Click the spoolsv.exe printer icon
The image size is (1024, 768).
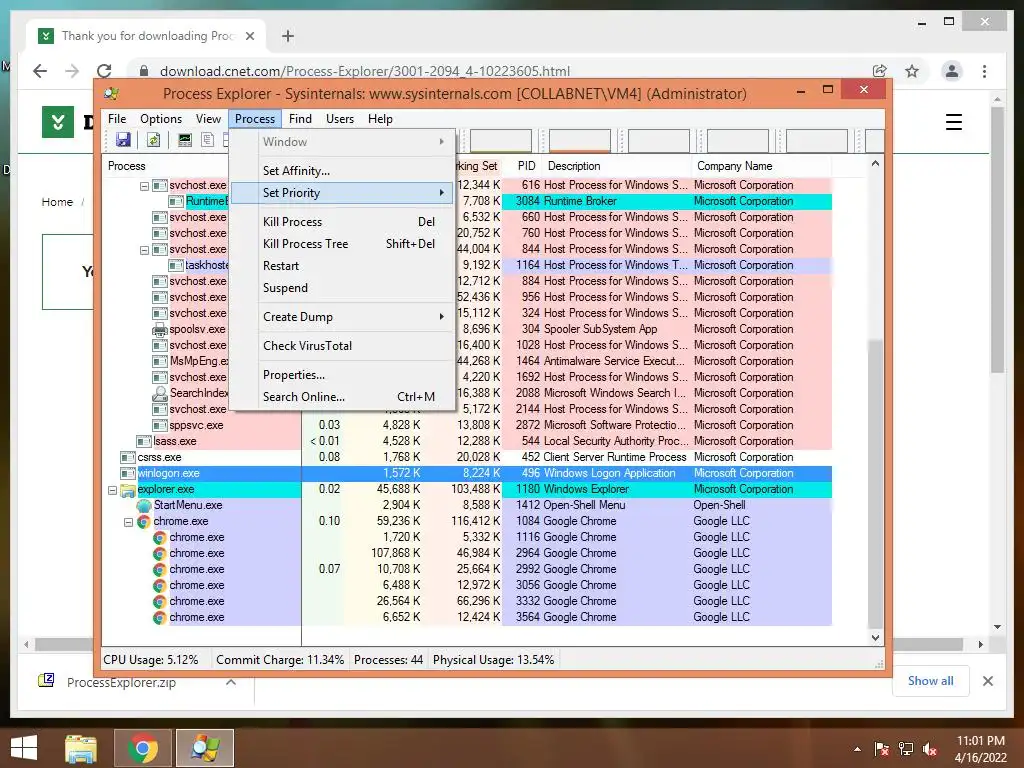pyautogui.click(x=159, y=330)
